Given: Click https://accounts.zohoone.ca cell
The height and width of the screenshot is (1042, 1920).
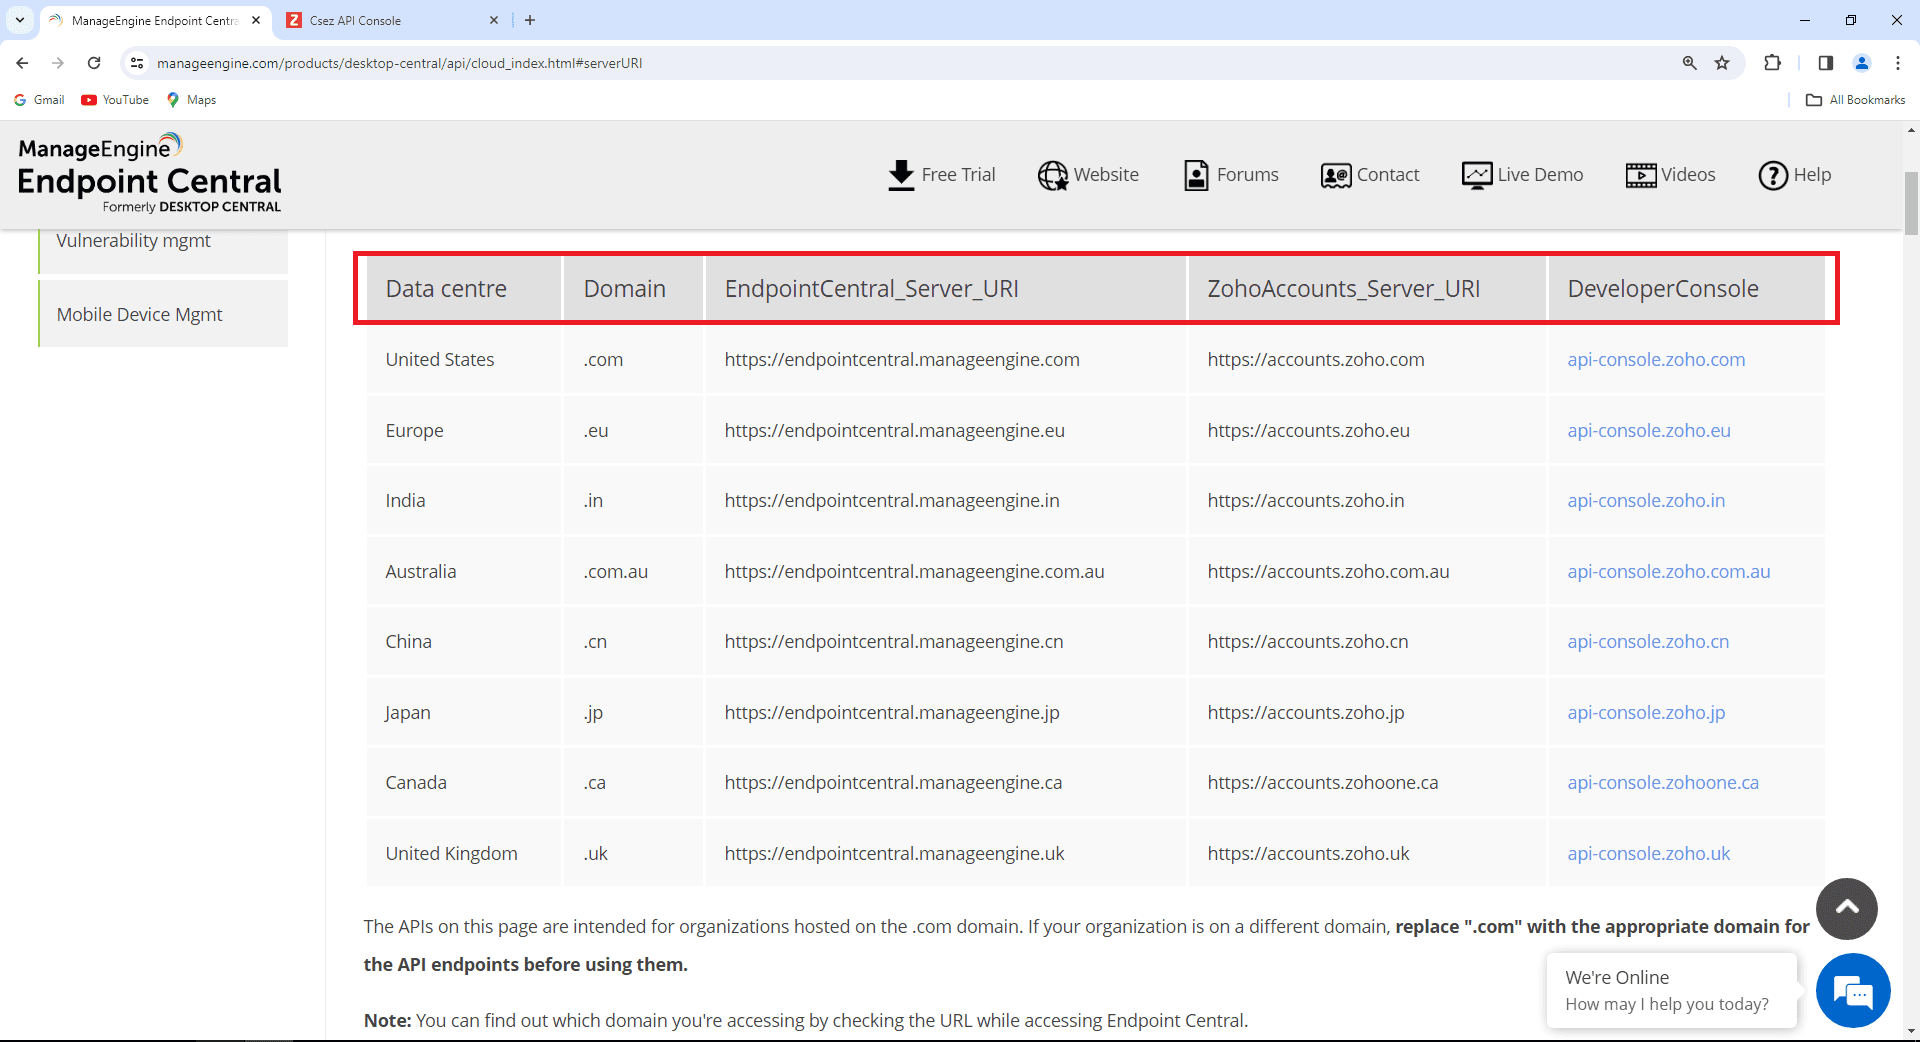Looking at the screenshot, I should [x=1367, y=783].
